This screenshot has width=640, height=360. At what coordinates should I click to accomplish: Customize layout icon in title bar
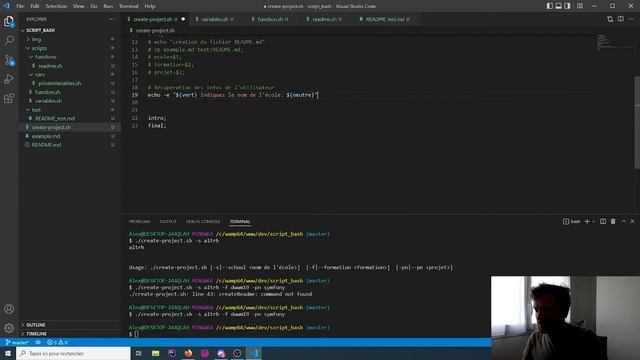point(580,6)
